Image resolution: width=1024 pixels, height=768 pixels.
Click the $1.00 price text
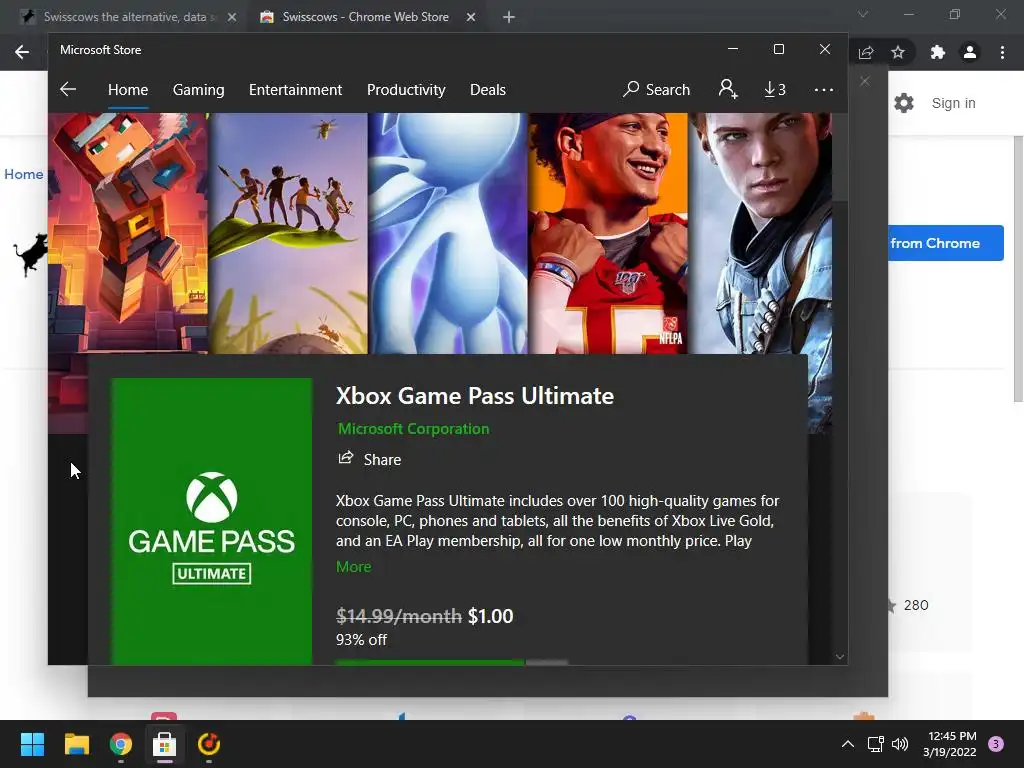coord(490,616)
